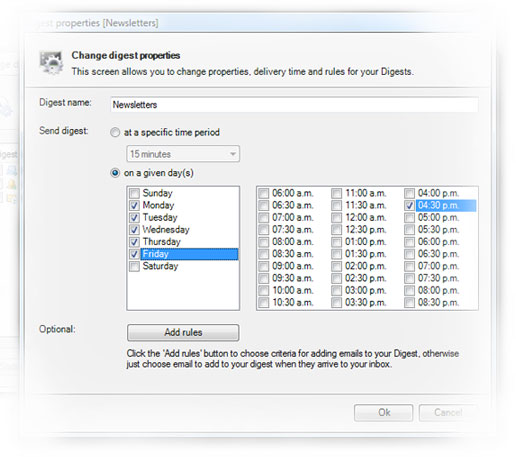The image size is (516, 457).
Task: Uncheck the 04:30 p.m. time slot
Action: coord(409,205)
